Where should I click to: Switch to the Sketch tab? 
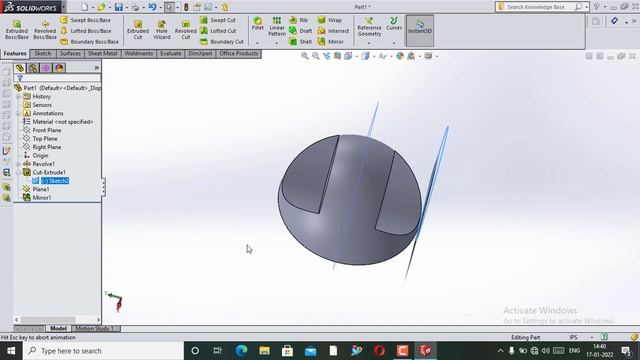[43, 53]
